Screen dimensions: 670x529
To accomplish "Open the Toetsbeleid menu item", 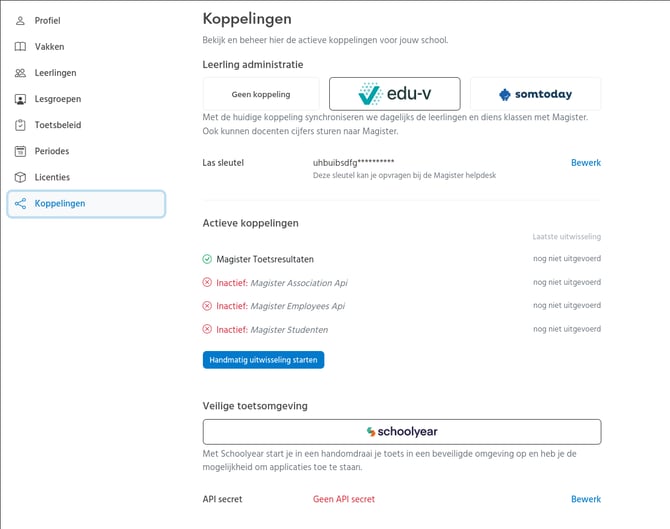I will pos(58,125).
